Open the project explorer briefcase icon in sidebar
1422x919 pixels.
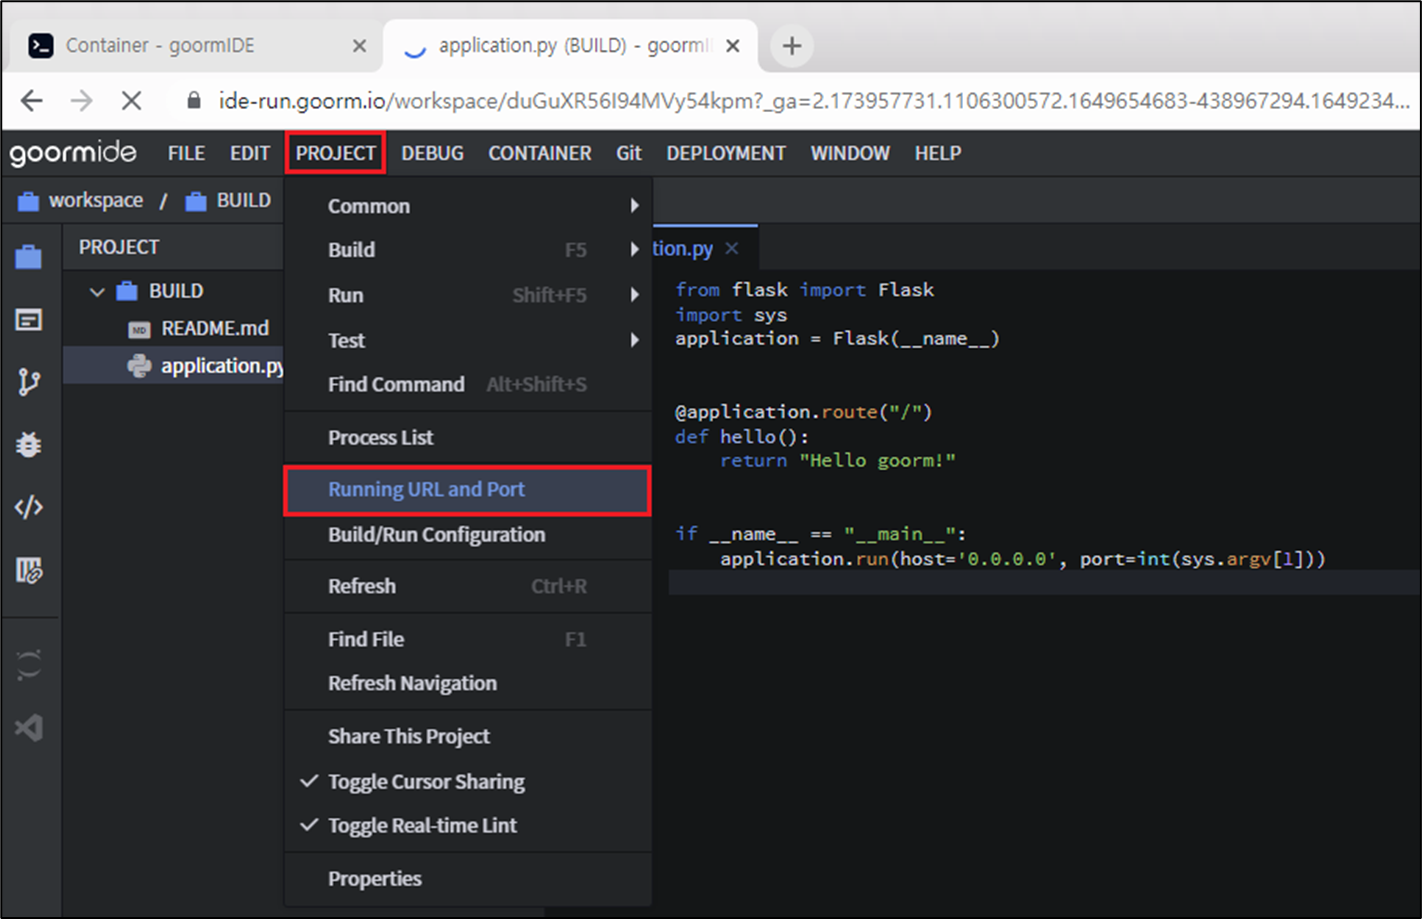point(29,257)
